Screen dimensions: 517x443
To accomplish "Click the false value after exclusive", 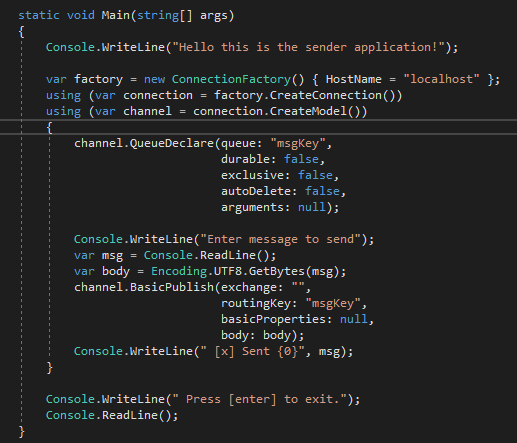I will (x=315, y=175).
